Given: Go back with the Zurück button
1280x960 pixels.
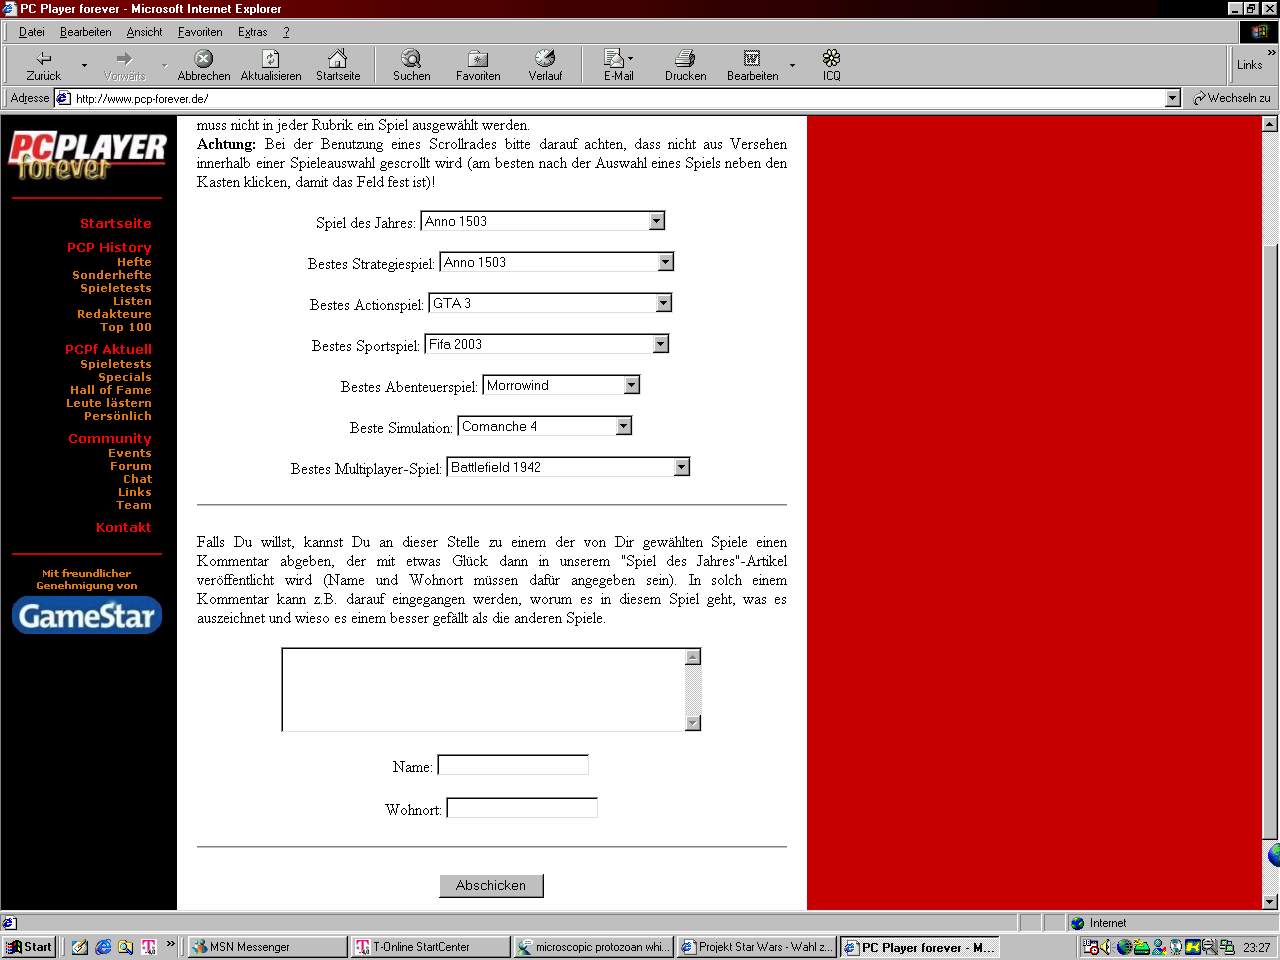Looking at the screenshot, I should (43, 66).
